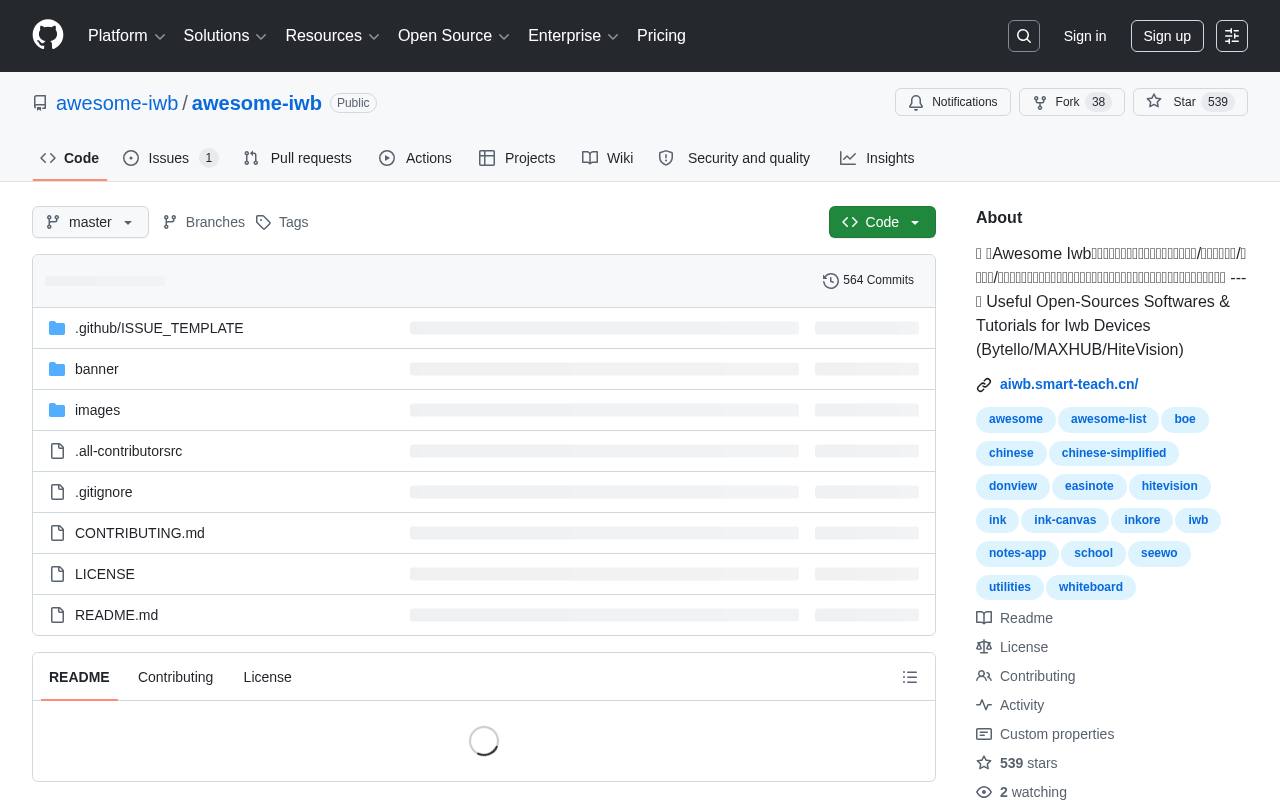Switch to the Actions tab

pos(415,158)
